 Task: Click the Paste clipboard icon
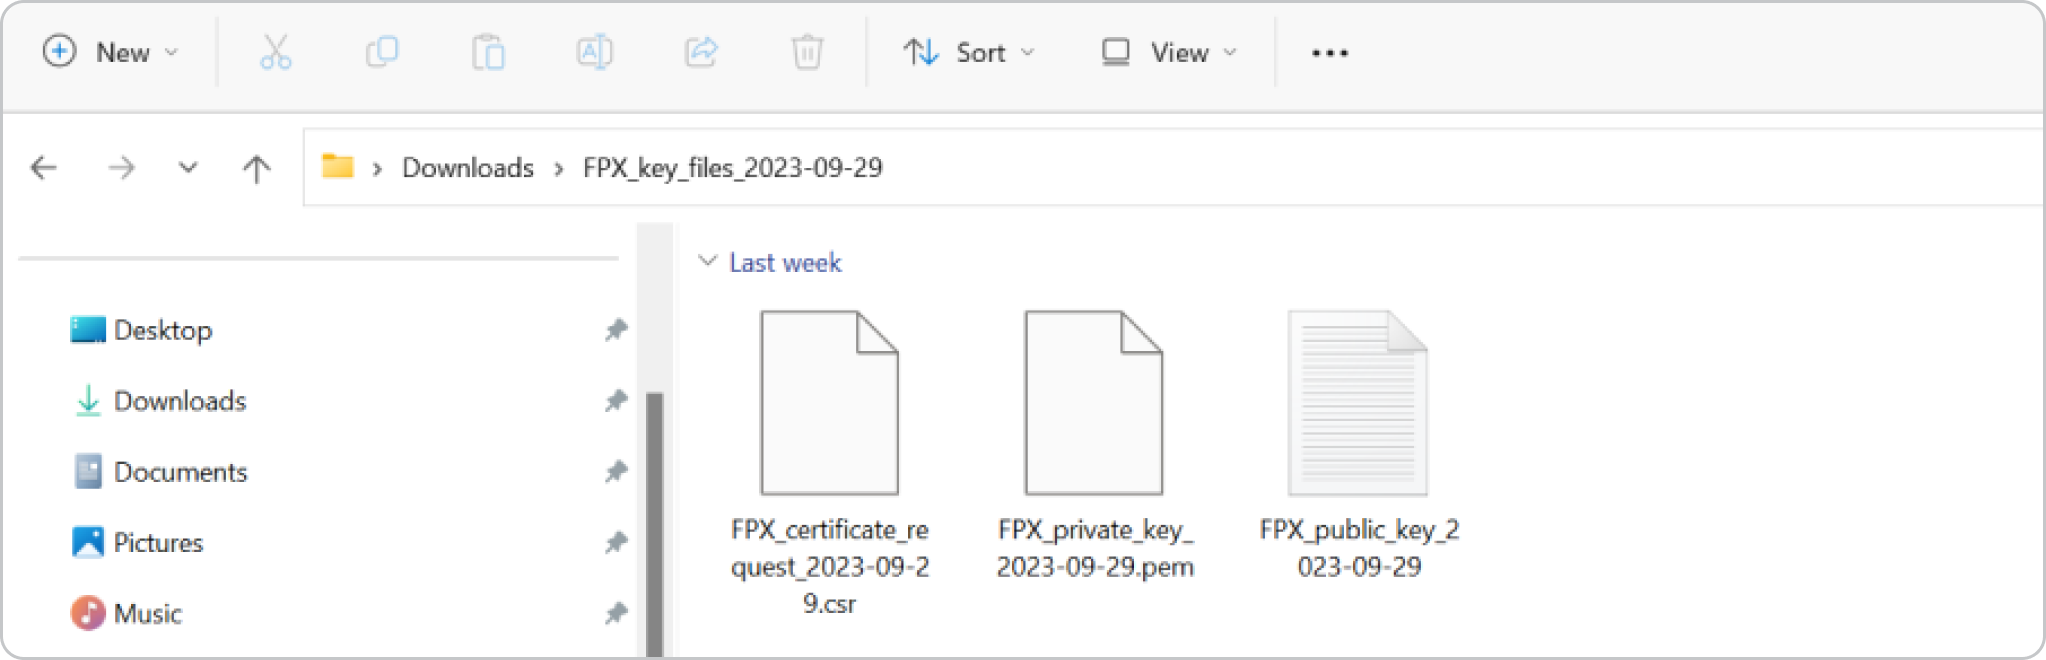tap(488, 52)
